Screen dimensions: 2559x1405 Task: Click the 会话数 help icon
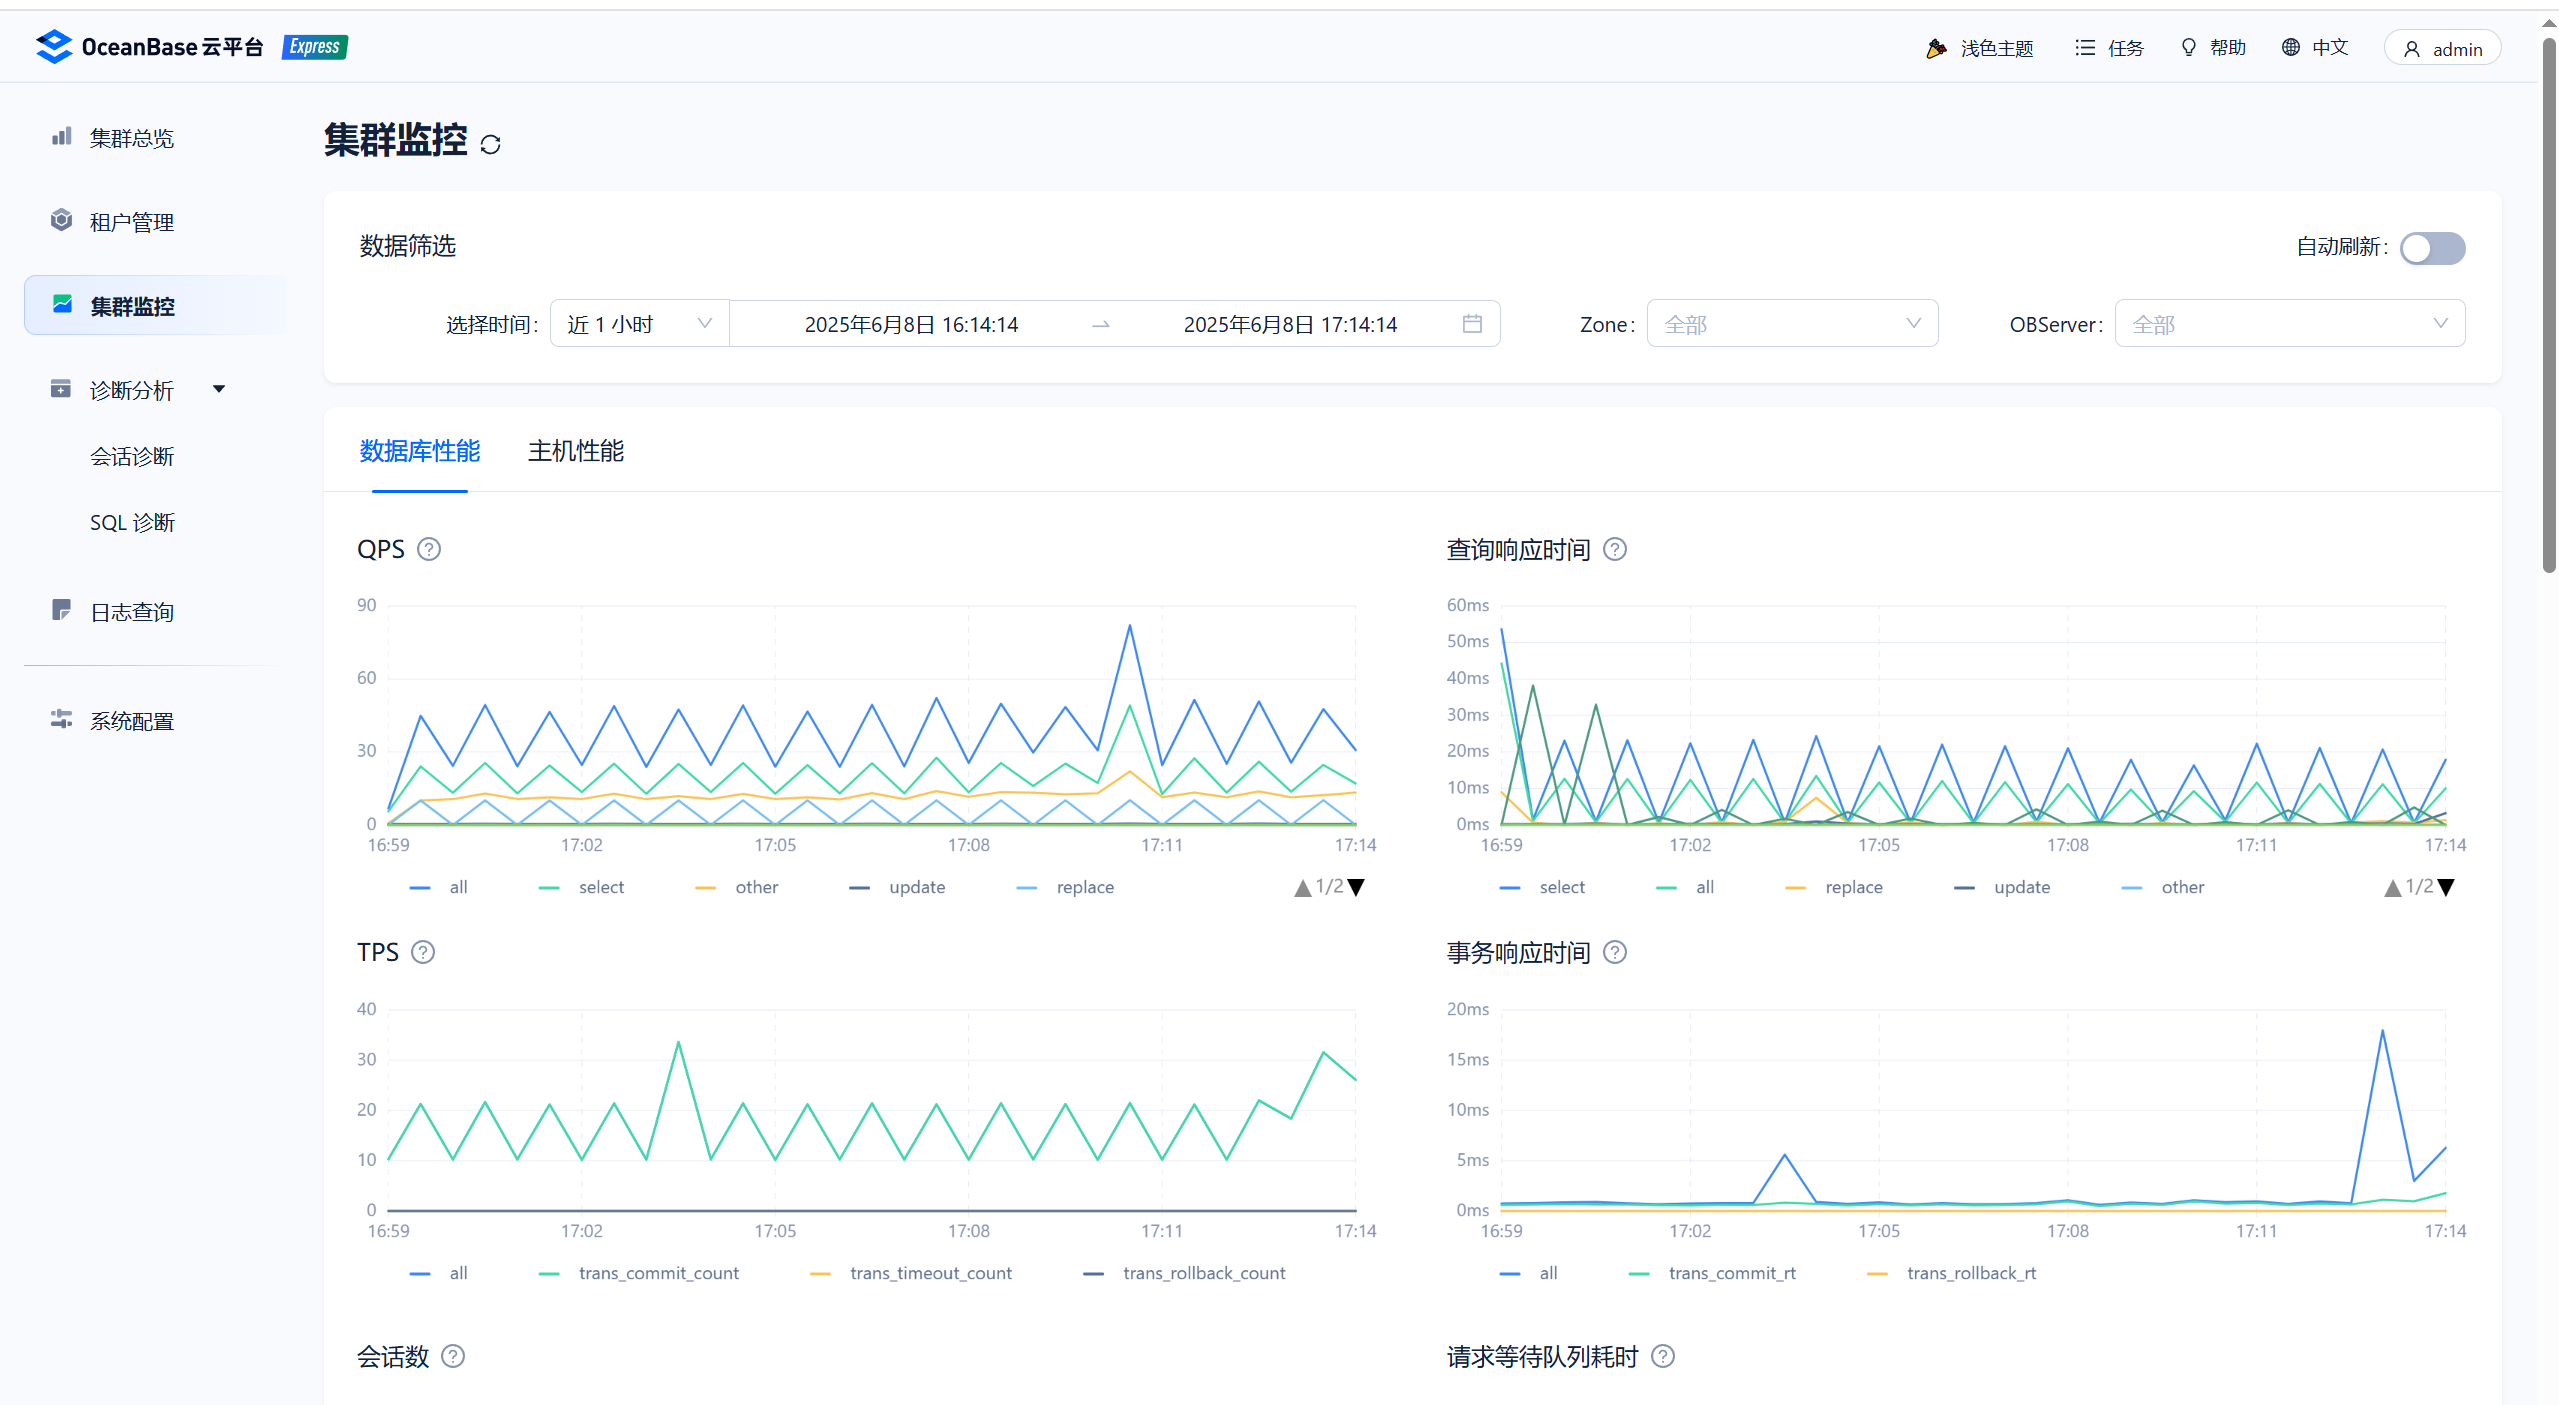(x=453, y=1356)
